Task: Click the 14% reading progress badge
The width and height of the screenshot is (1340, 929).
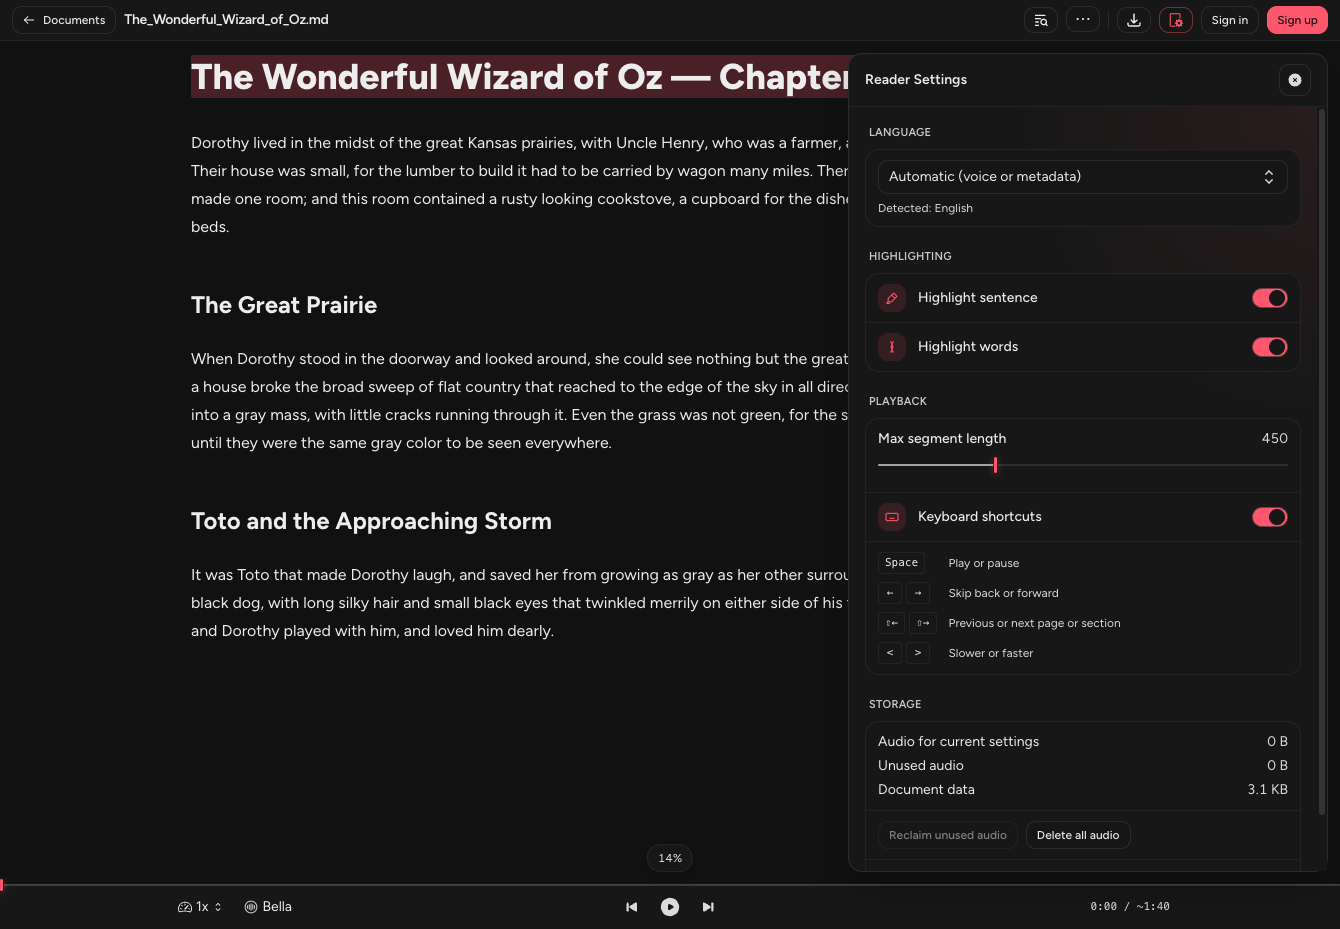Action: [x=670, y=858]
